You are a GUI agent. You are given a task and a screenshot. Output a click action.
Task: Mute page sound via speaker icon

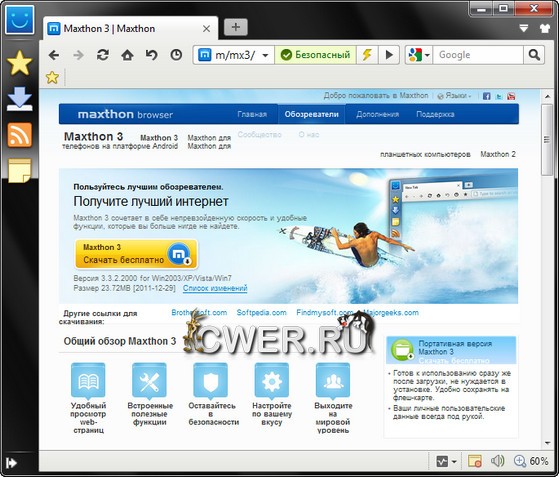[497, 461]
